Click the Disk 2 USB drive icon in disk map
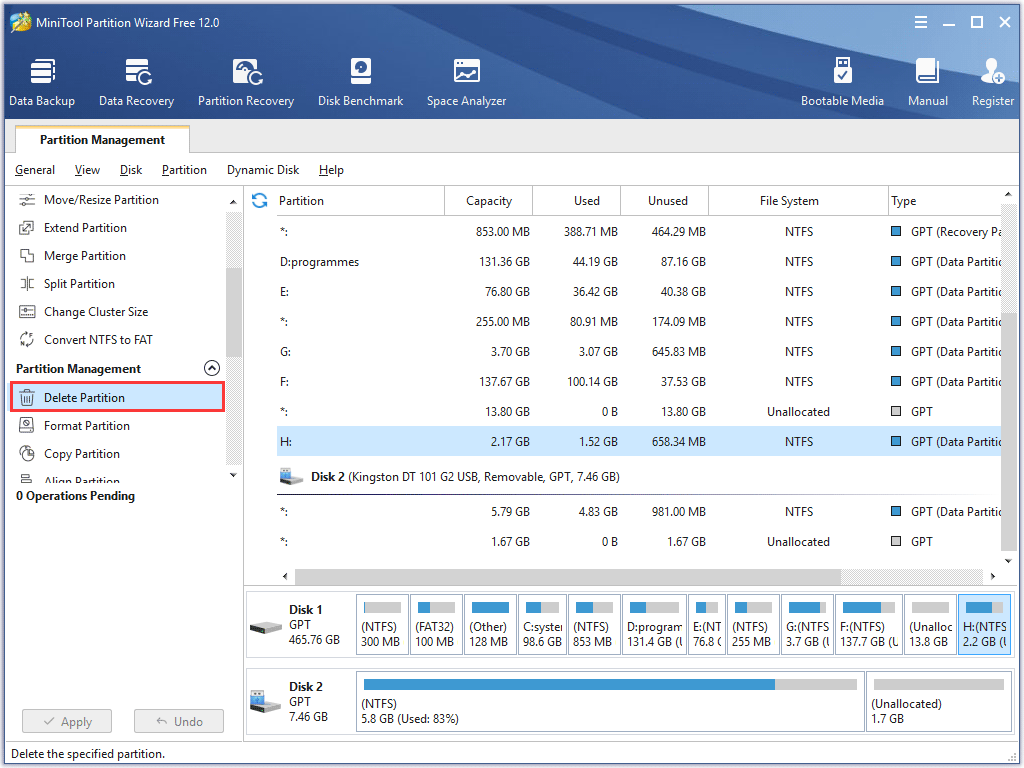The image size is (1024, 768). click(265, 702)
